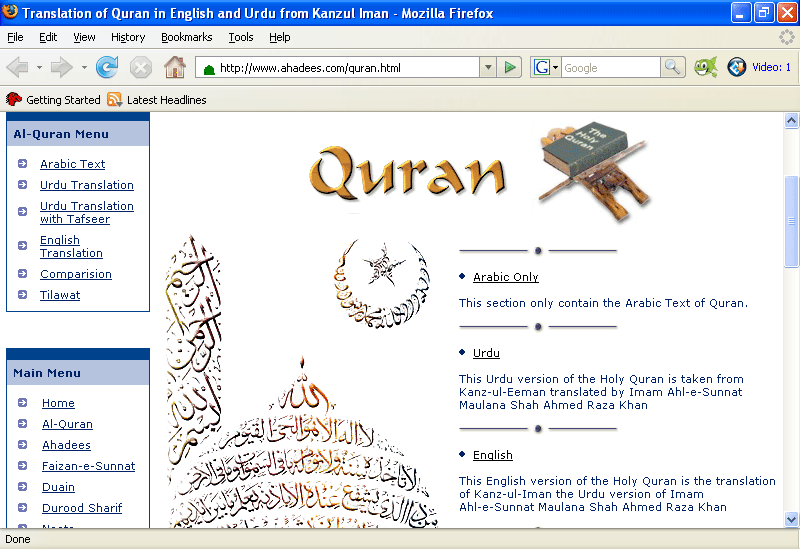Open the Urdu Translation with Tafseer link
Screen dimensions: 800x549
[87, 212]
